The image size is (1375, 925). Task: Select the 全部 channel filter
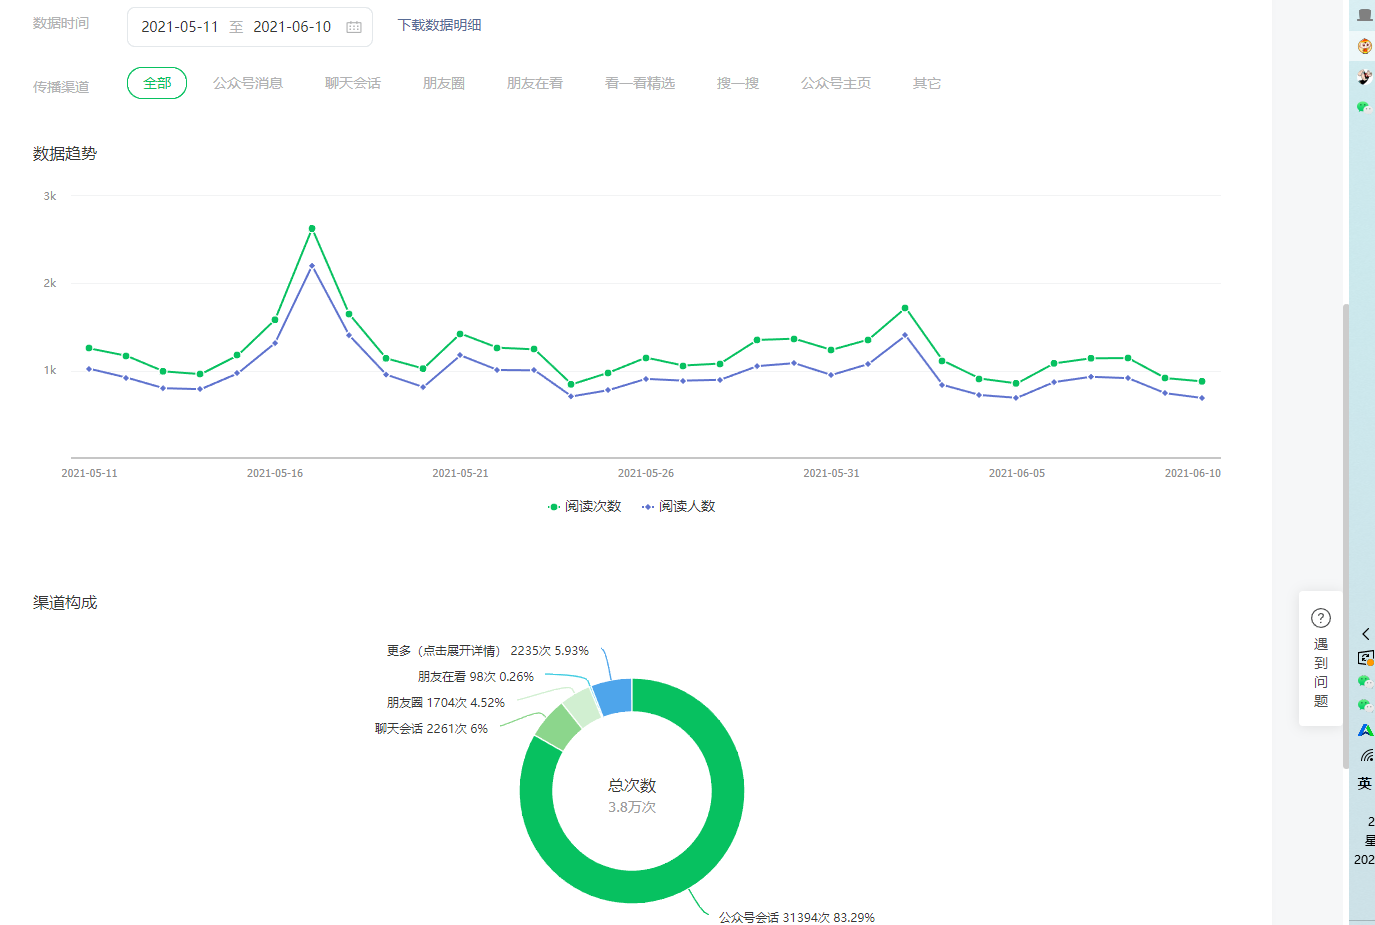point(157,83)
